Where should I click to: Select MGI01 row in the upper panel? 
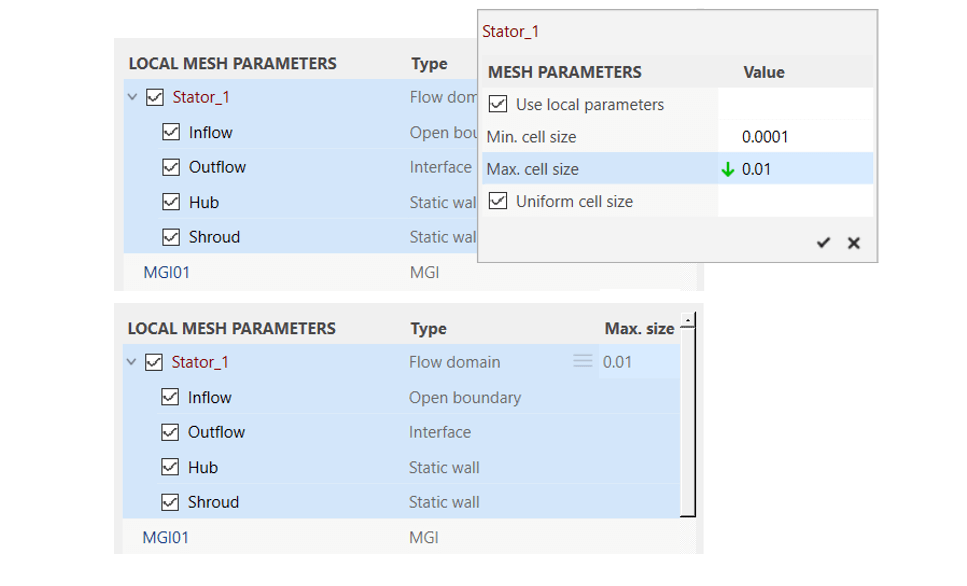click(x=408, y=272)
